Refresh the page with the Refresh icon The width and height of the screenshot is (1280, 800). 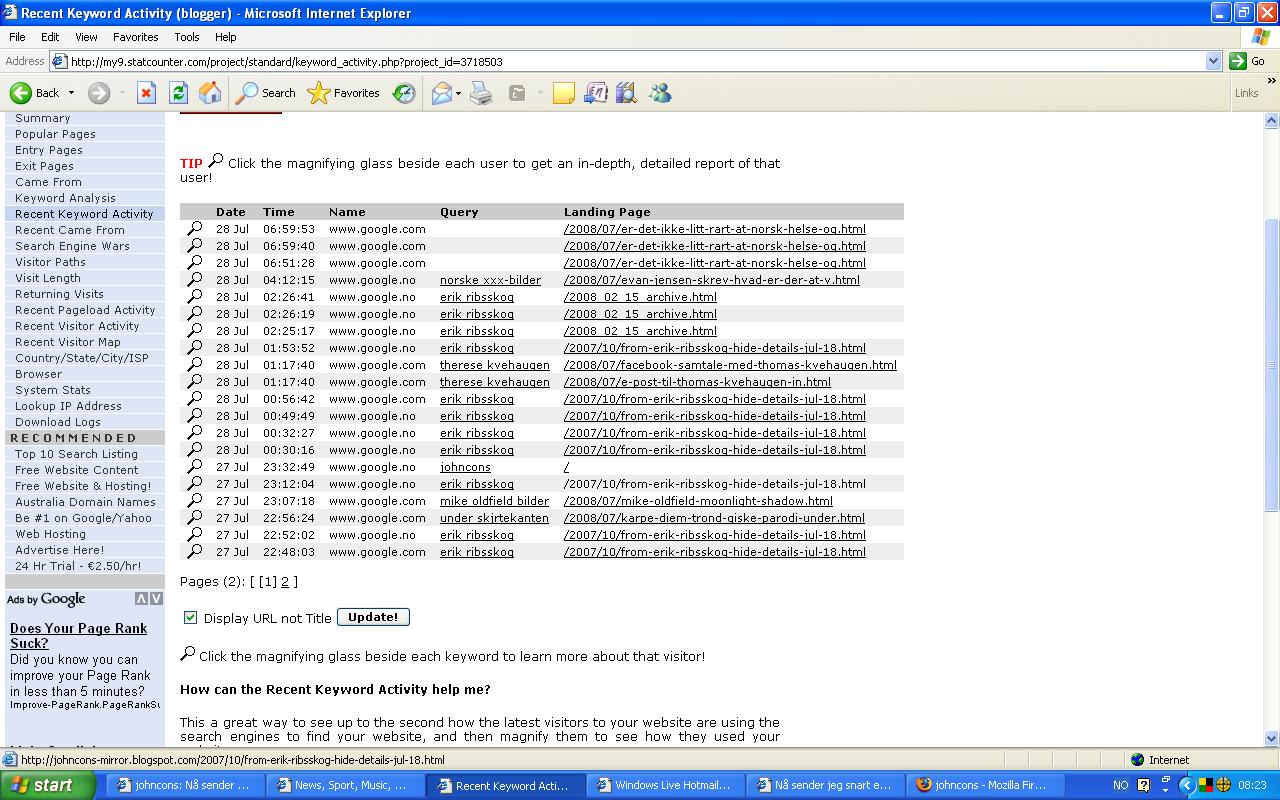178,93
